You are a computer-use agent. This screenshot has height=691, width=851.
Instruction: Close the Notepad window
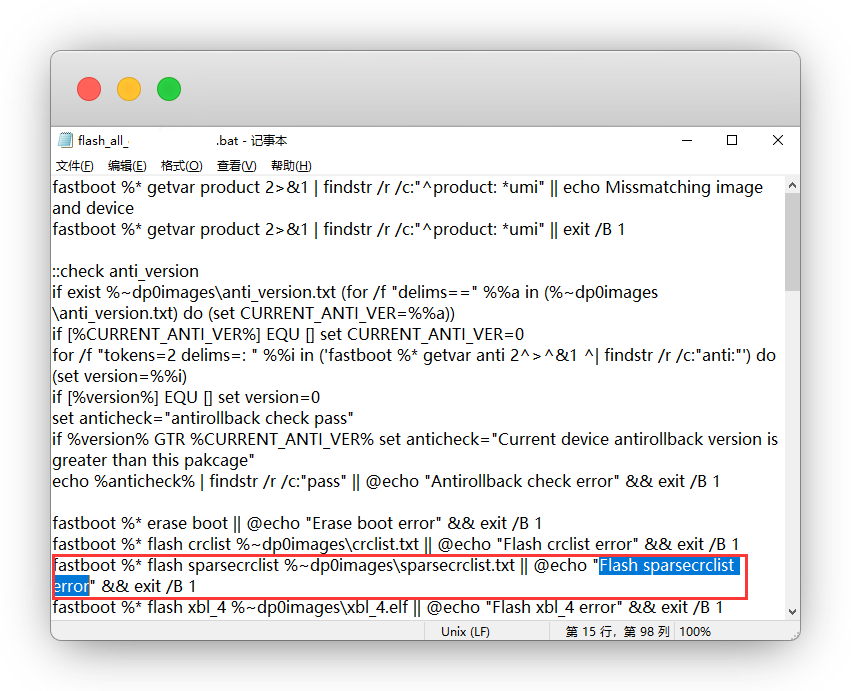coord(778,141)
